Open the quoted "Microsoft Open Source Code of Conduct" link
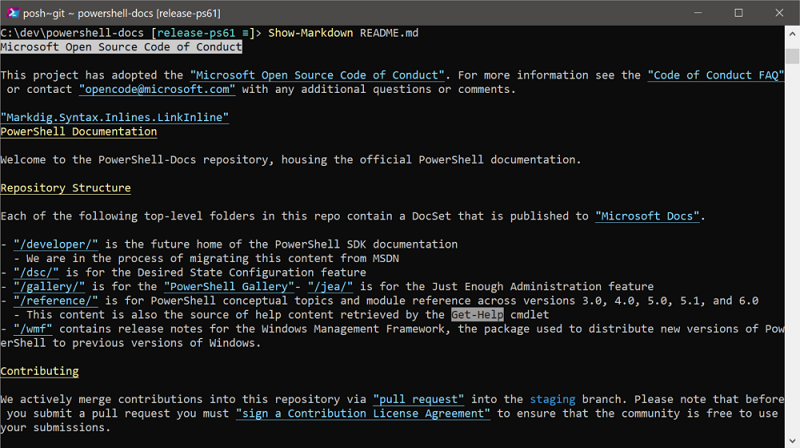The height and width of the screenshot is (448, 800). click(x=318, y=75)
